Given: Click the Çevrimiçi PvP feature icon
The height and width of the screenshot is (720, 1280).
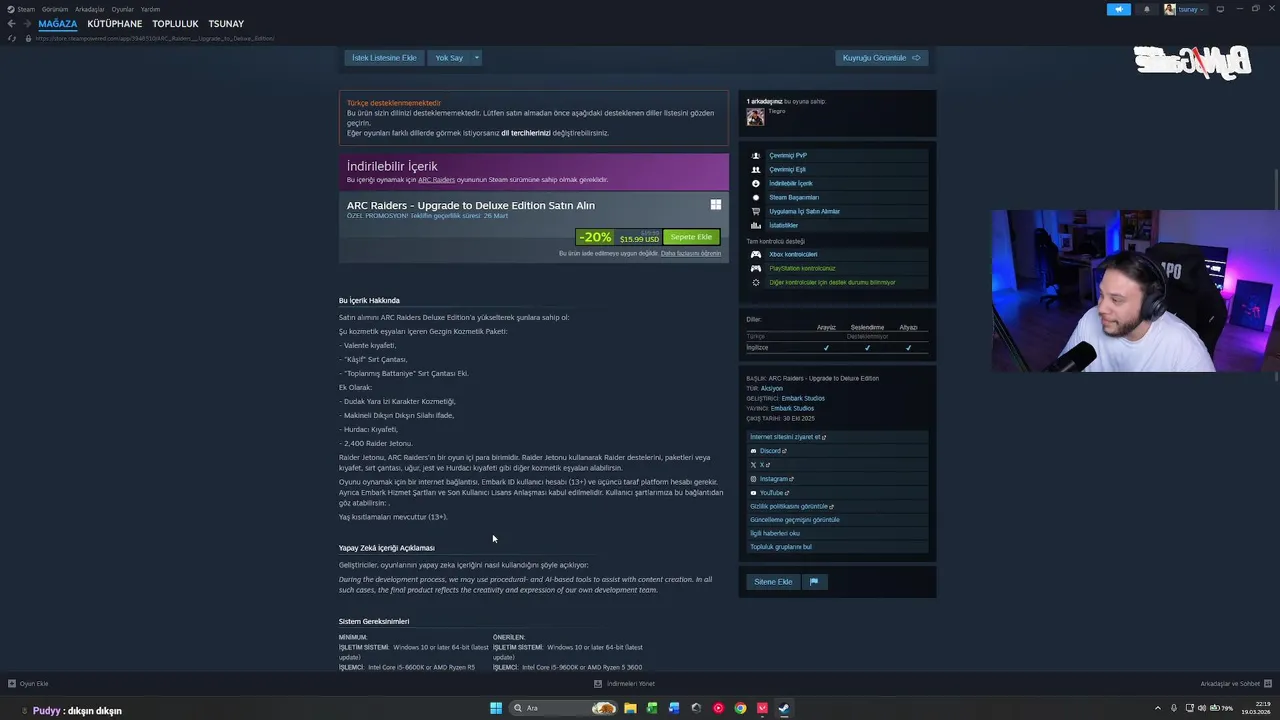Looking at the screenshot, I should pyautogui.click(x=756, y=156).
